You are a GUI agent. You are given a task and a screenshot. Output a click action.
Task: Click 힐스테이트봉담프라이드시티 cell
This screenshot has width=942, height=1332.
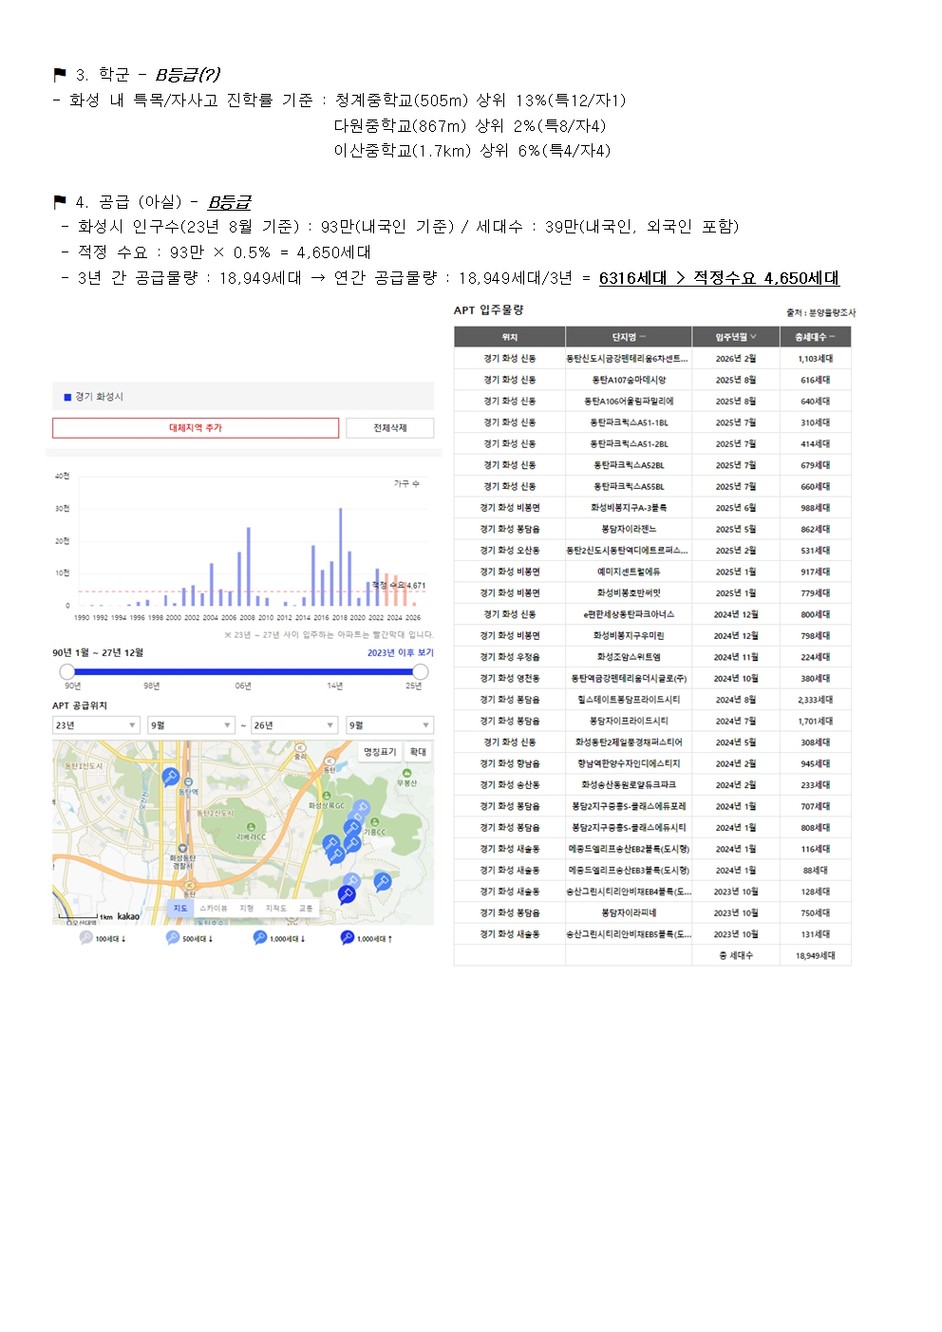tap(628, 699)
